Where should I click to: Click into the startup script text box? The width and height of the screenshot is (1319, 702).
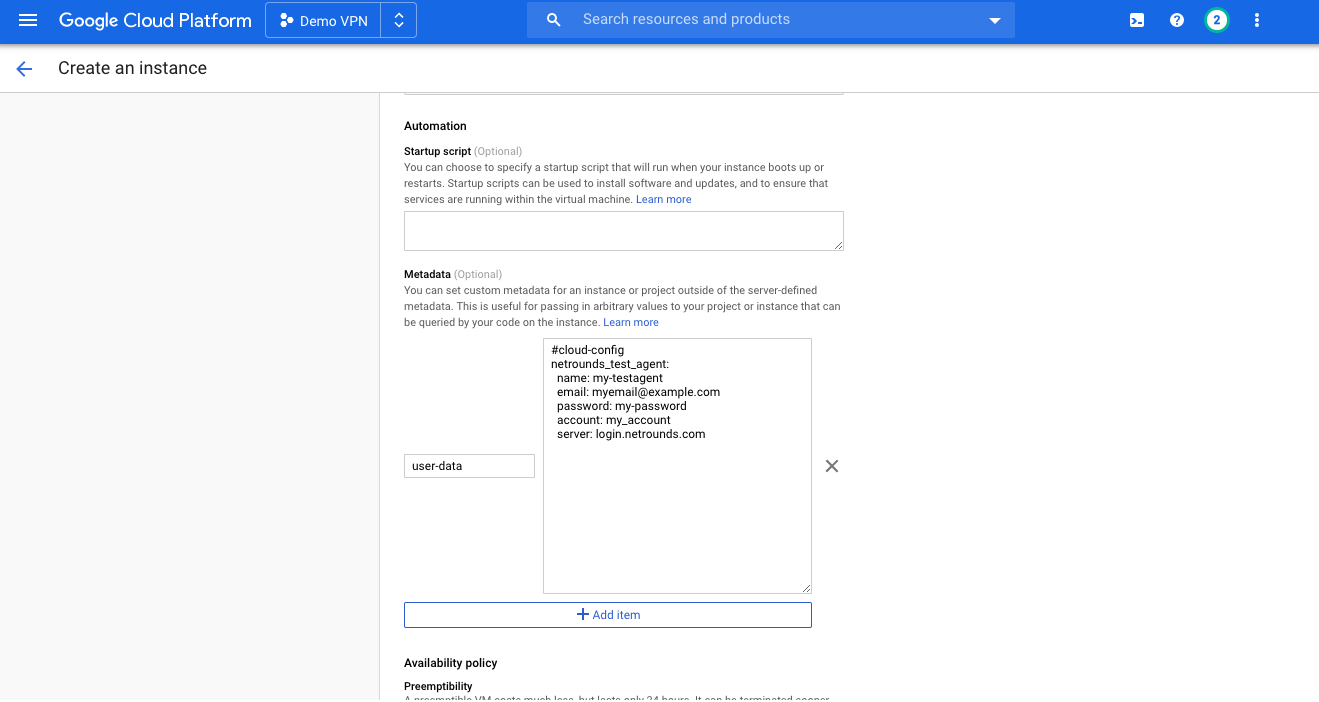pos(623,230)
